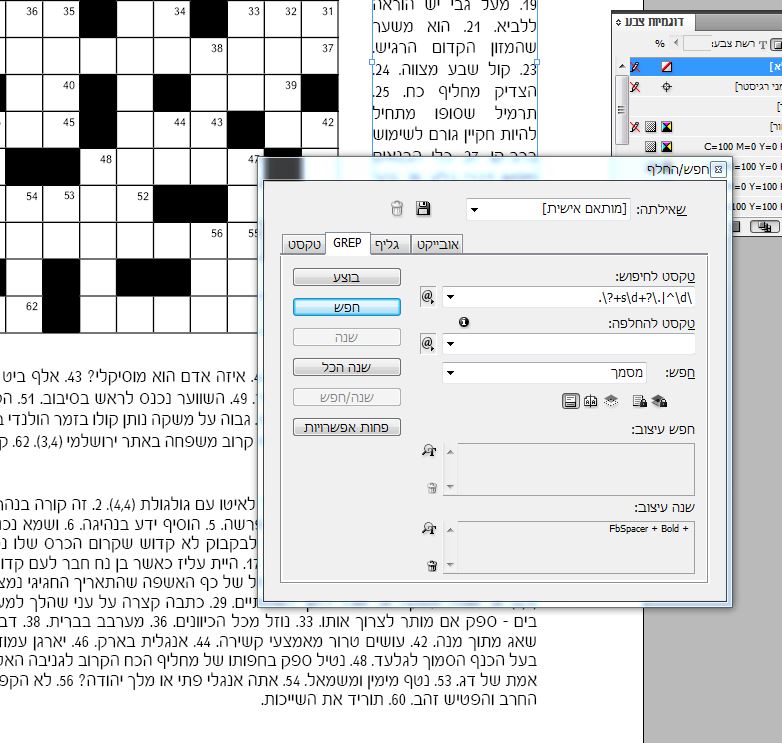Click the info icon above the replacement text field
The image size is (782, 743).
[x=464, y=322]
